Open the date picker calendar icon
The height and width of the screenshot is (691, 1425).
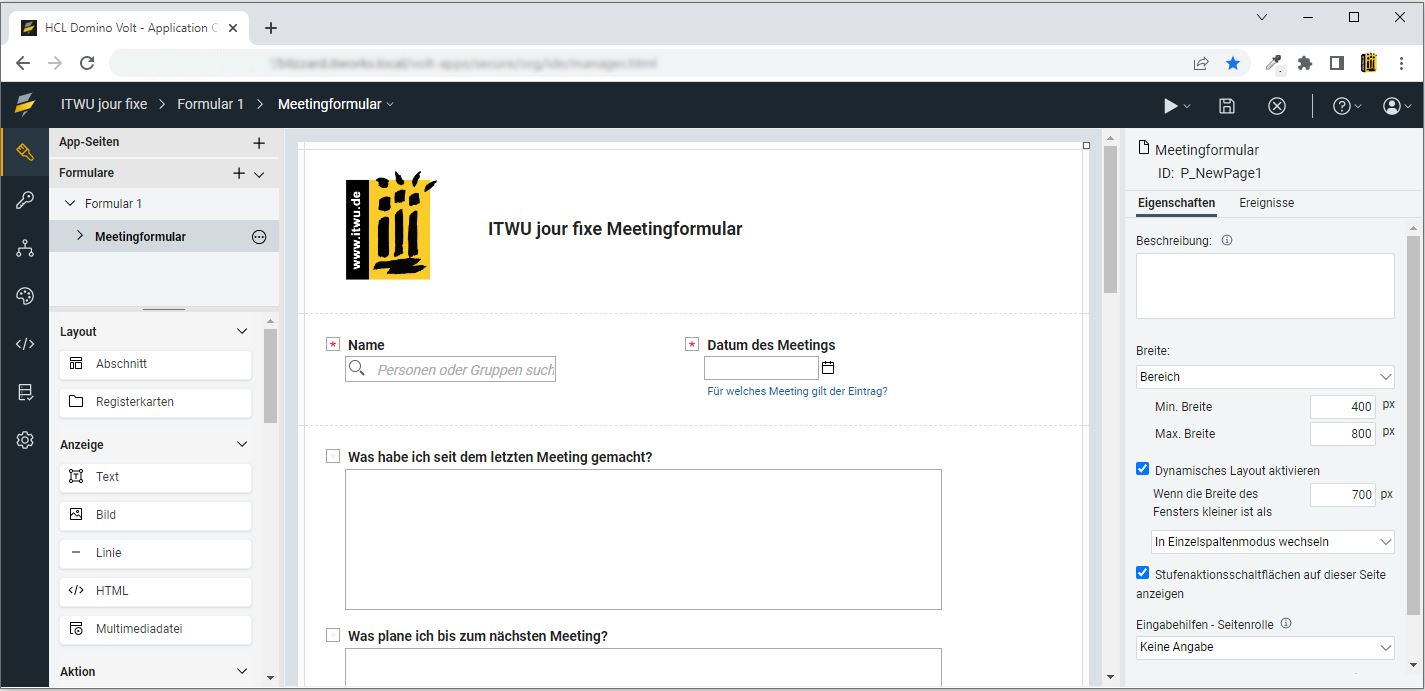pyautogui.click(x=828, y=368)
